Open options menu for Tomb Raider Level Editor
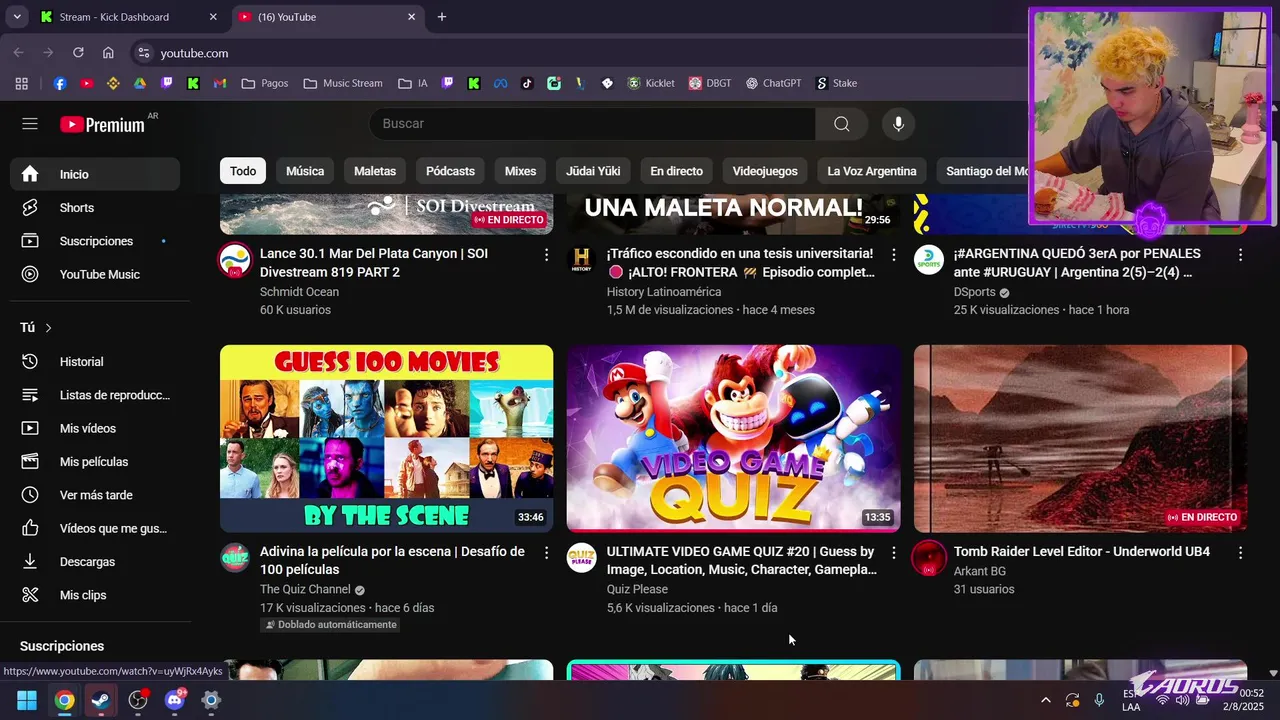The height and width of the screenshot is (720, 1280). 1240,553
